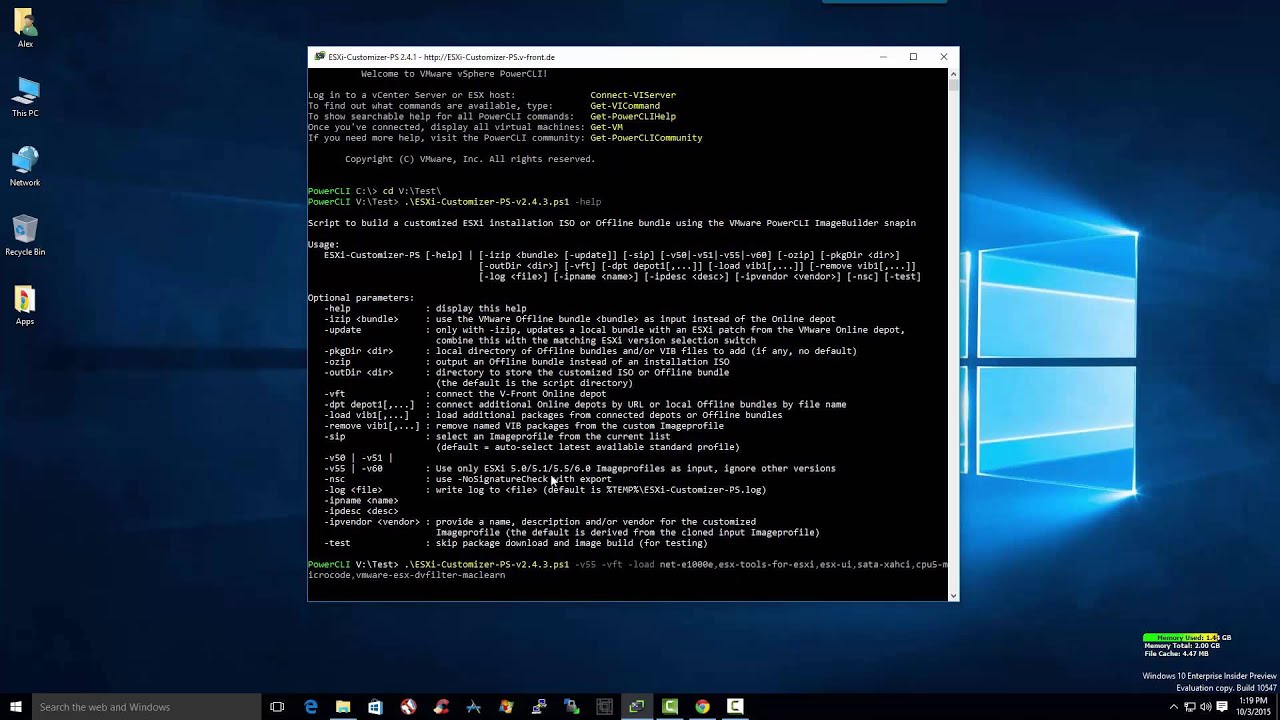Click the ESXi-Customizer-PS window title text

click(x=442, y=57)
